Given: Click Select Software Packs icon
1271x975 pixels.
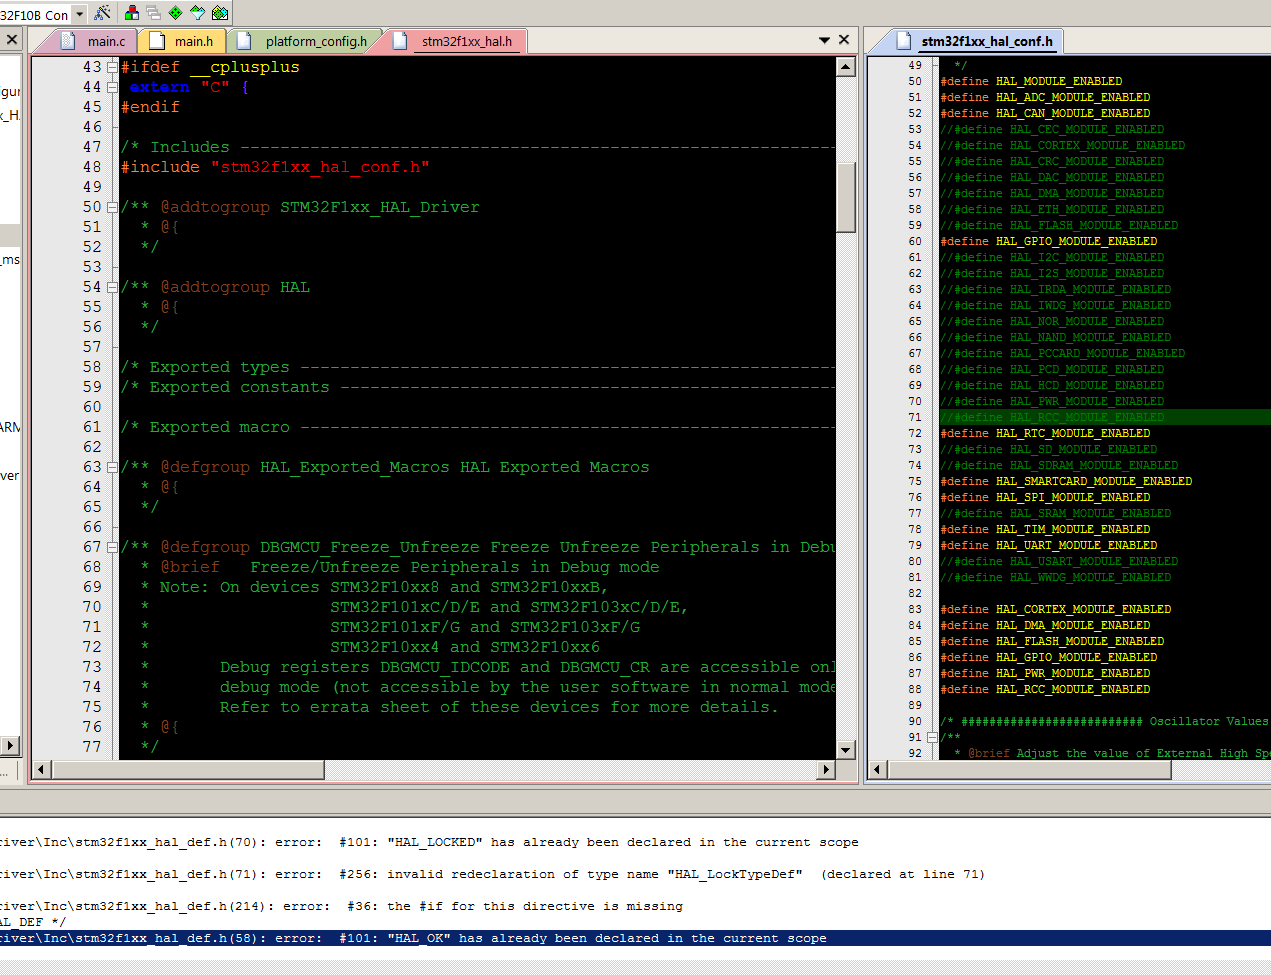Looking at the screenshot, I should coord(197,13).
